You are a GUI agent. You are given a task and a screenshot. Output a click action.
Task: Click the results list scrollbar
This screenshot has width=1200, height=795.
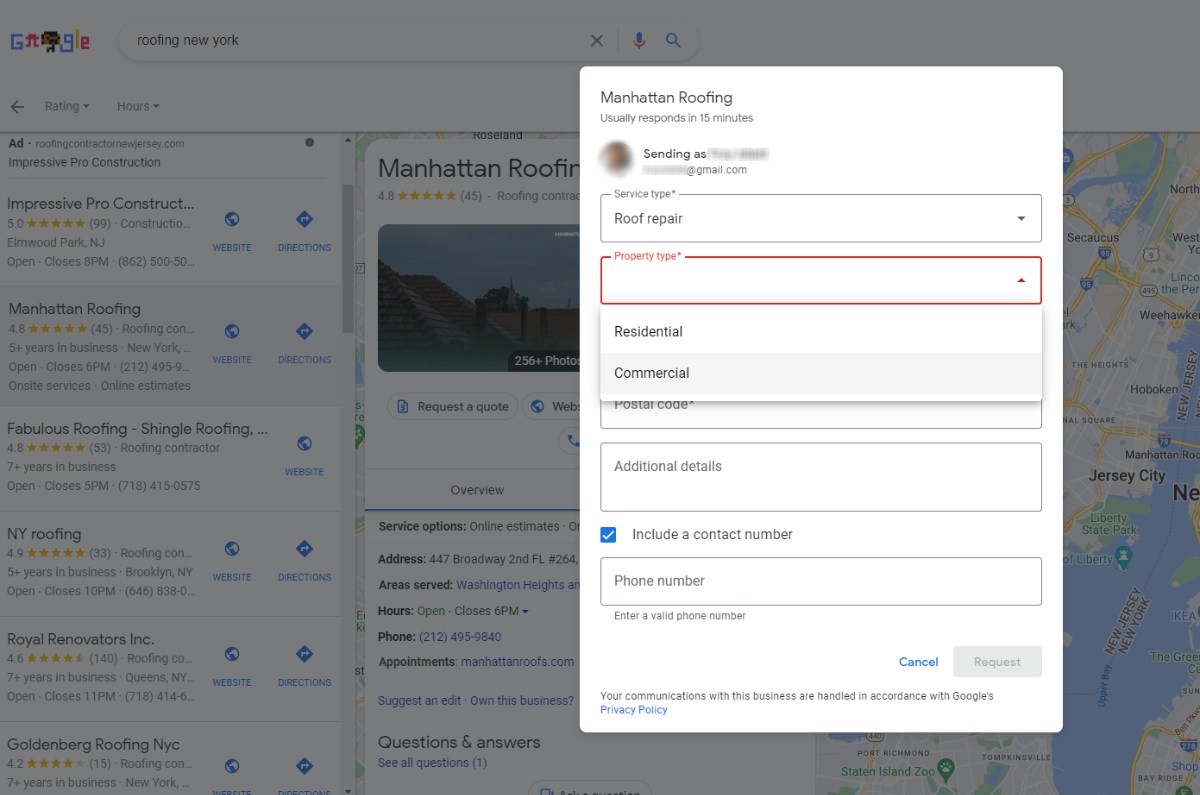pos(347,258)
